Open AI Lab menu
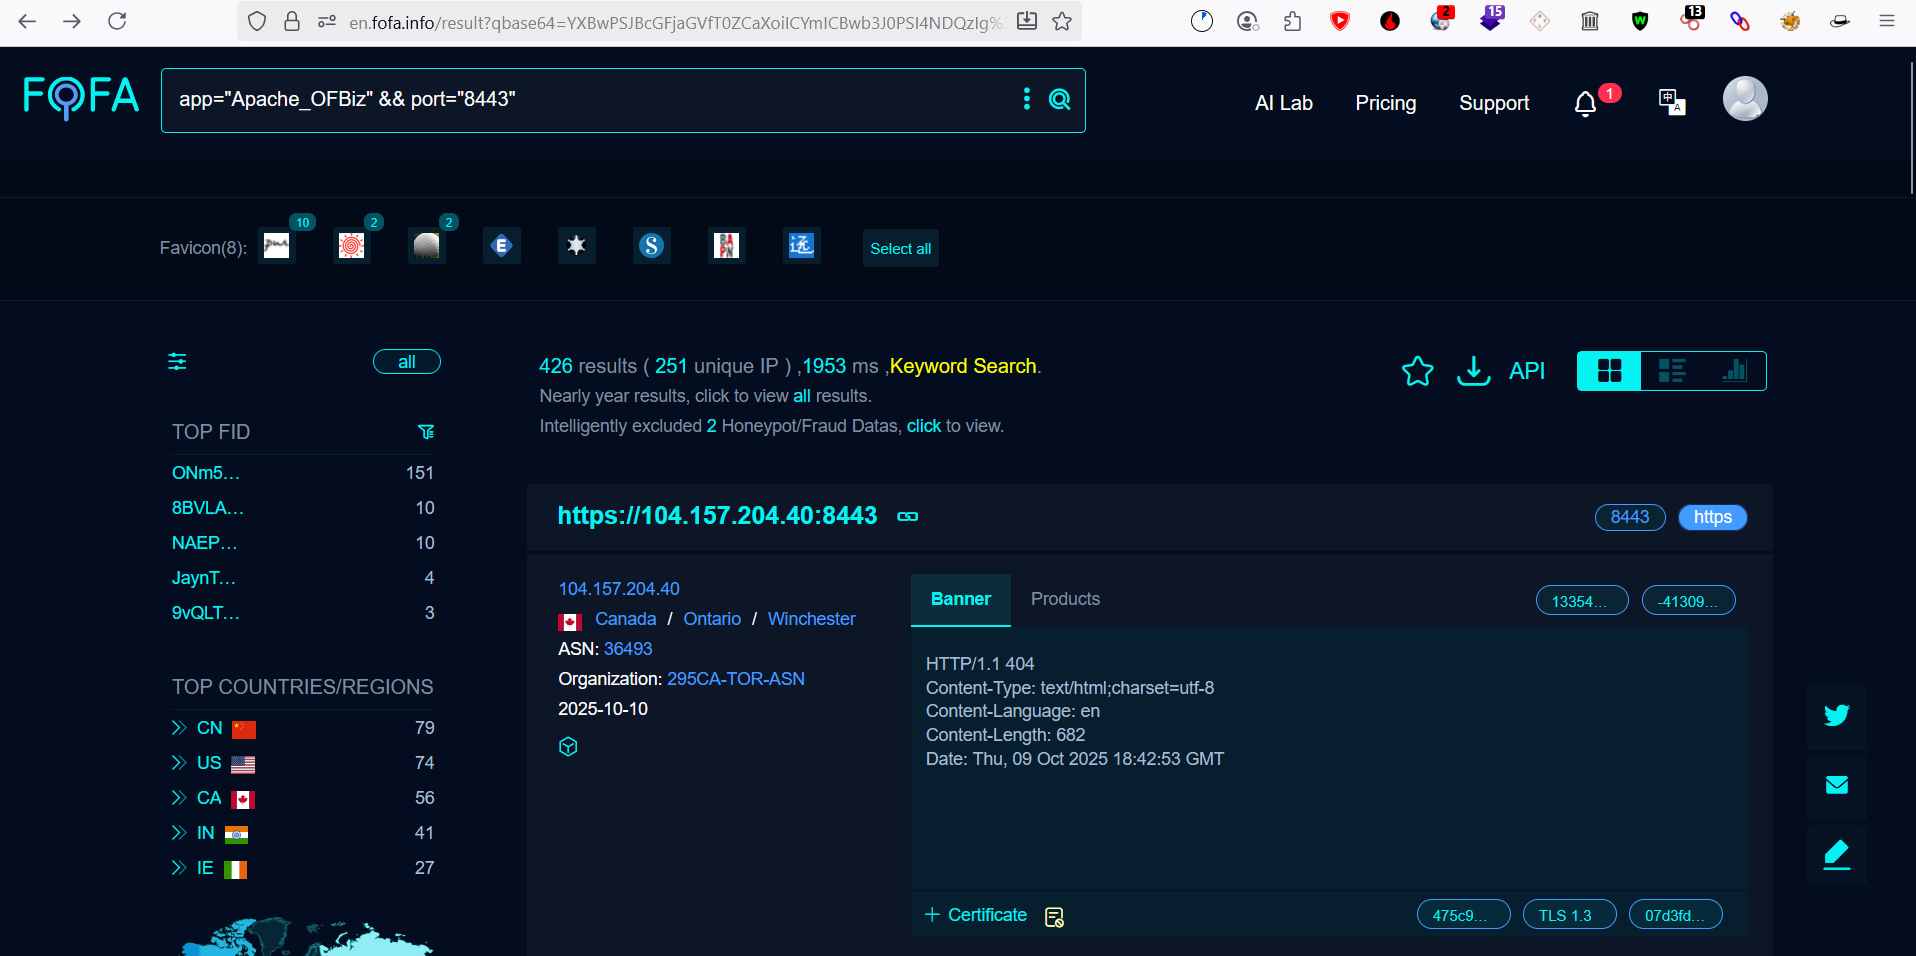The height and width of the screenshot is (956, 1916). click(x=1283, y=103)
